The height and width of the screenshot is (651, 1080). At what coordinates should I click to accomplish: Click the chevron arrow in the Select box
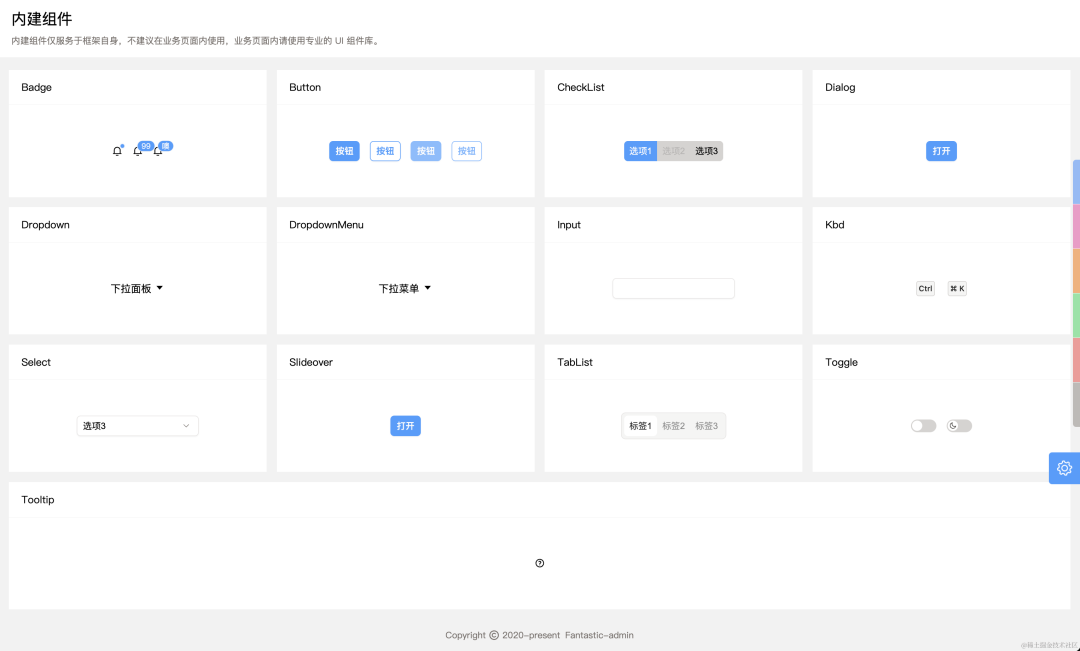point(186,426)
